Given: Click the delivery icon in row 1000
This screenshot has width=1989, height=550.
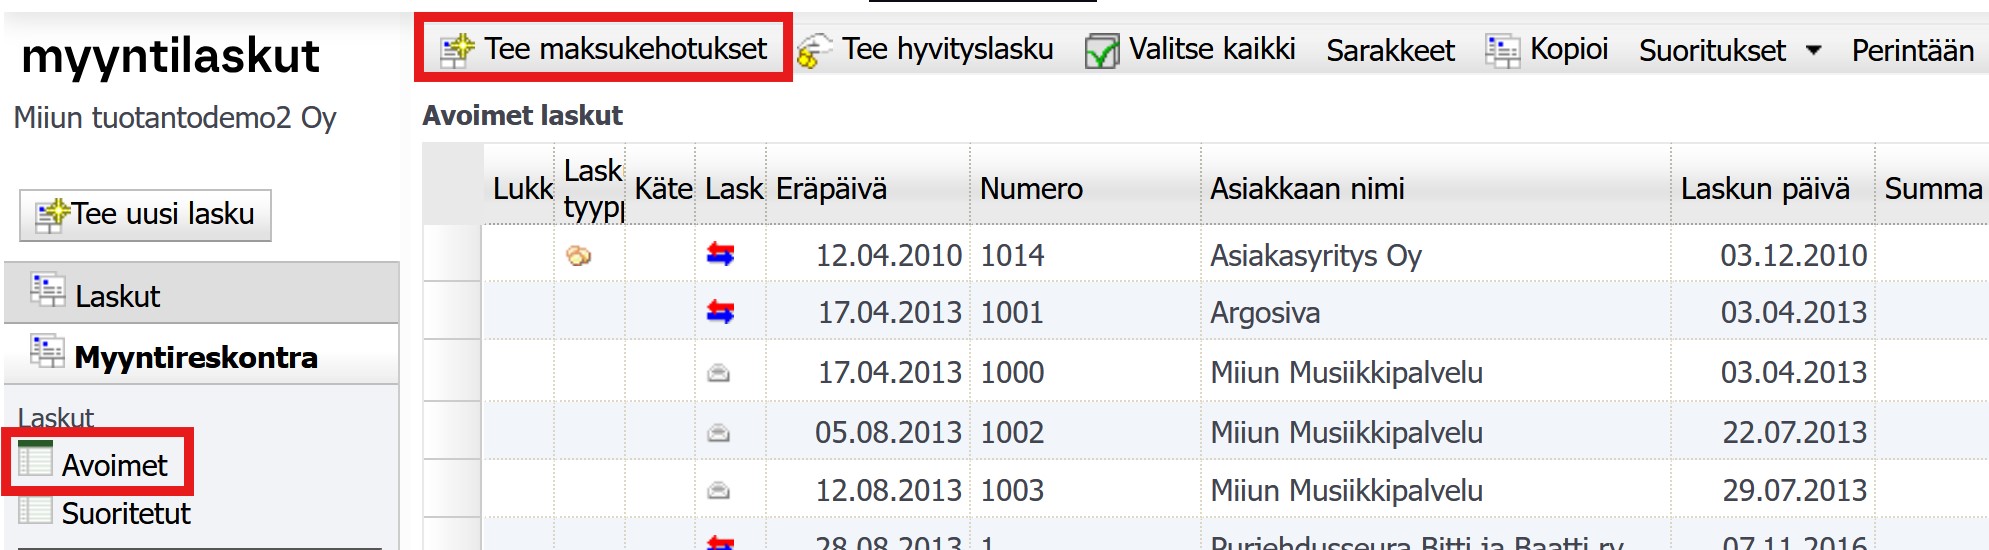Looking at the screenshot, I should (x=718, y=373).
